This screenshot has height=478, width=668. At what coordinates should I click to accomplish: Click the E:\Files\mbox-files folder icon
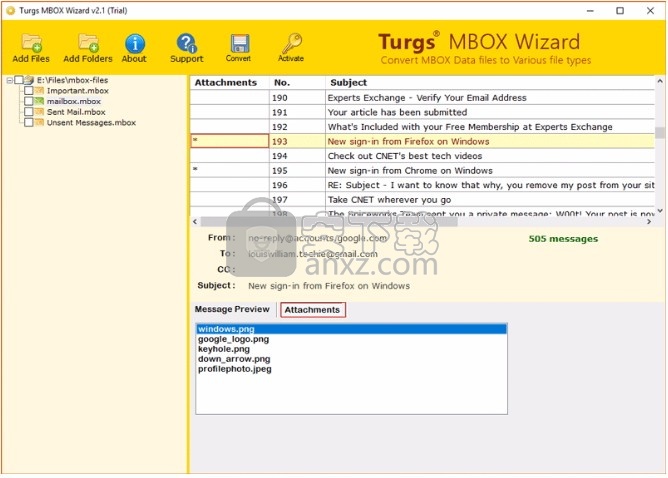click(29, 80)
